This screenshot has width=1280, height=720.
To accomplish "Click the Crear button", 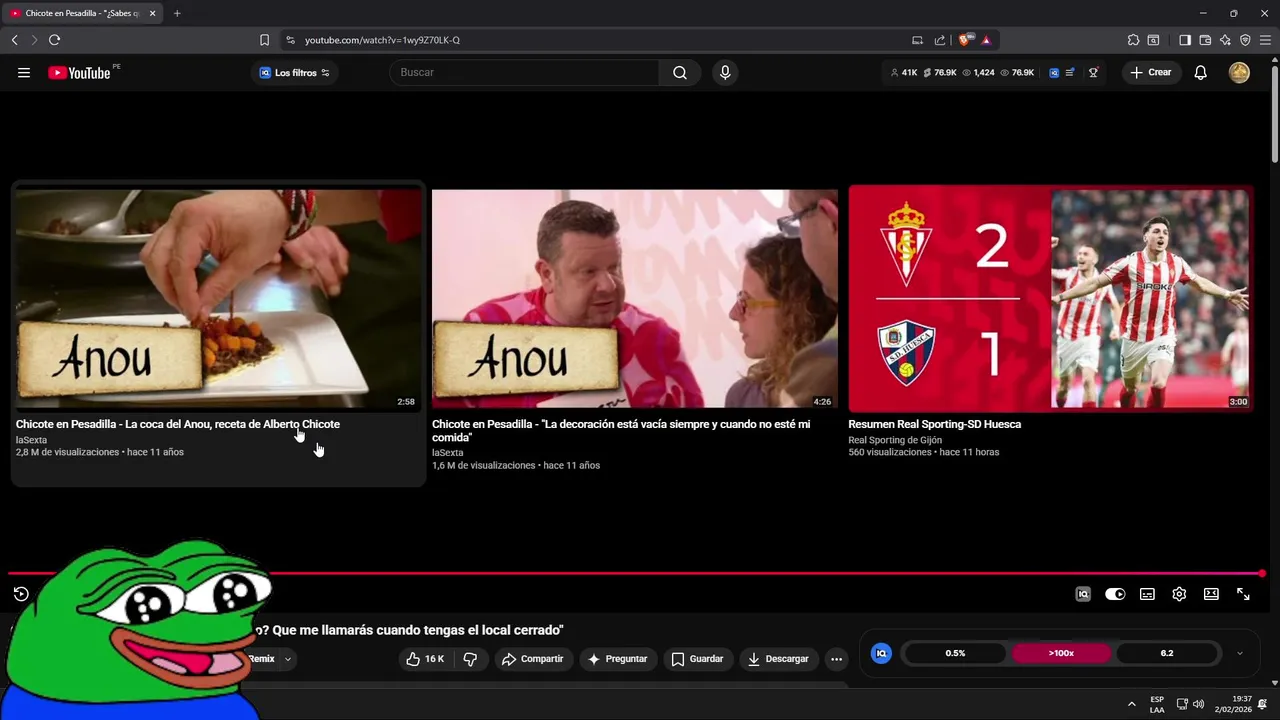I will click(x=1150, y=72).
